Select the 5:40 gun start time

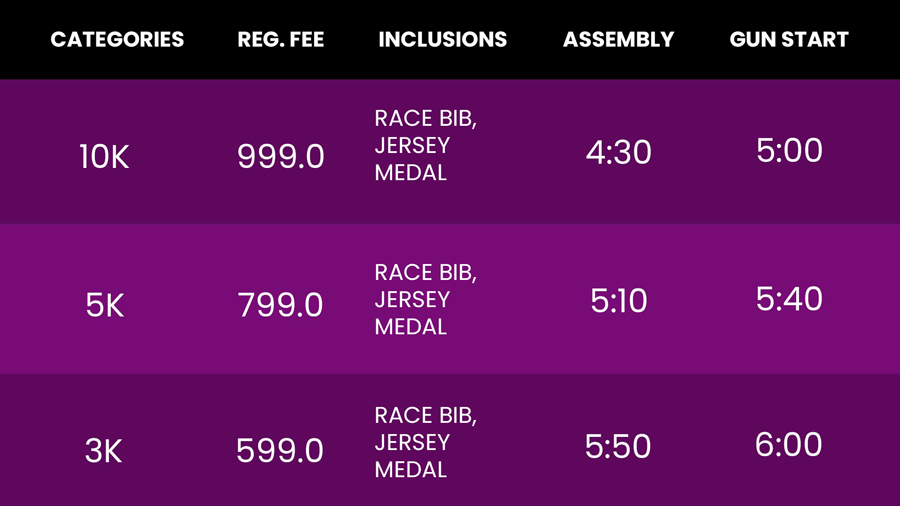coord(789,299)
